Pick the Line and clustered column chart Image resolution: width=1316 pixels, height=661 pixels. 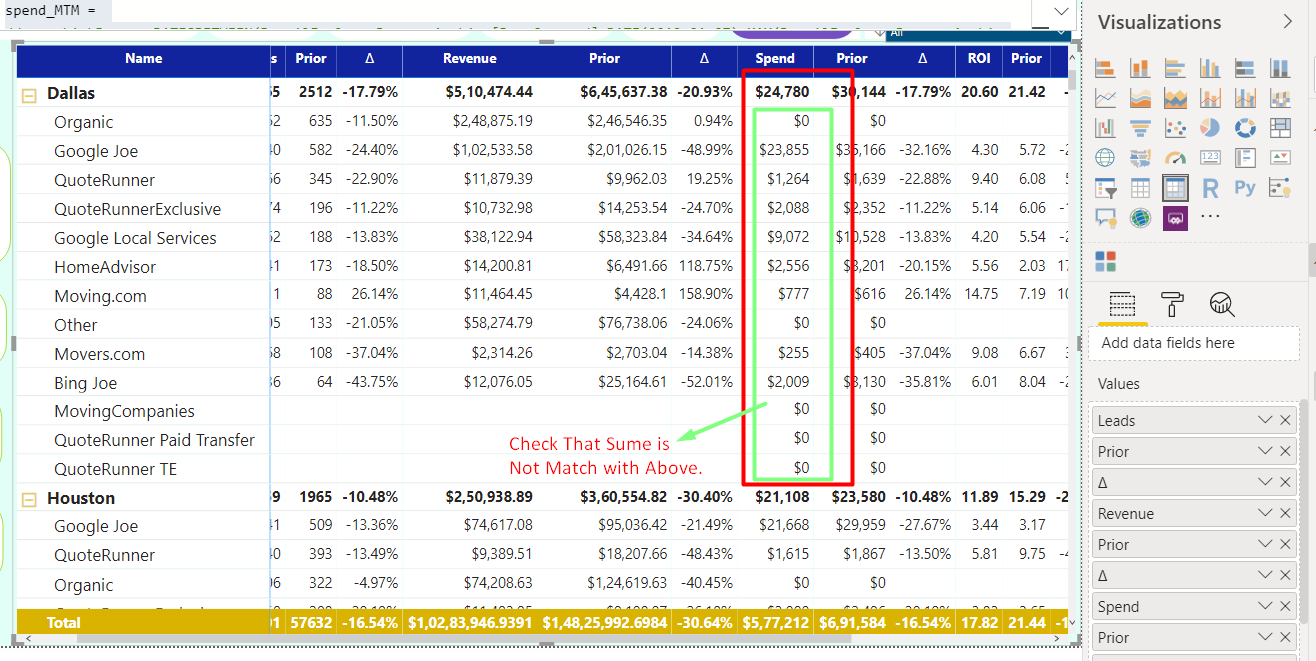click(1245, 98)
